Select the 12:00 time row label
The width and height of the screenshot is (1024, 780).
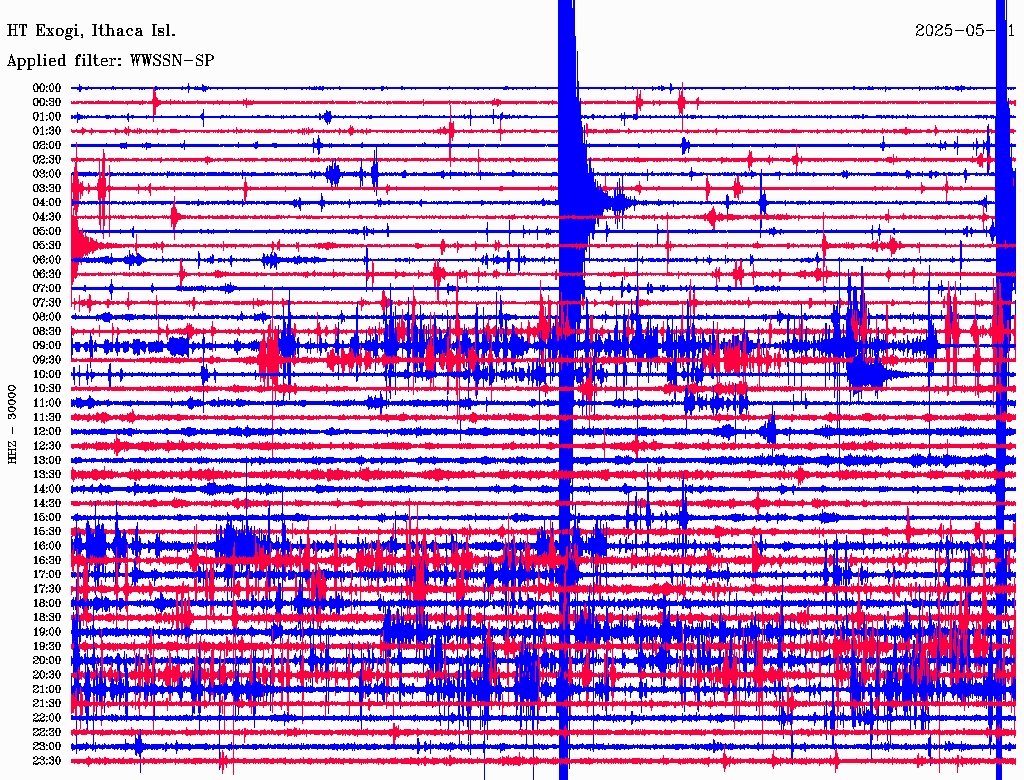pos(47,432)
